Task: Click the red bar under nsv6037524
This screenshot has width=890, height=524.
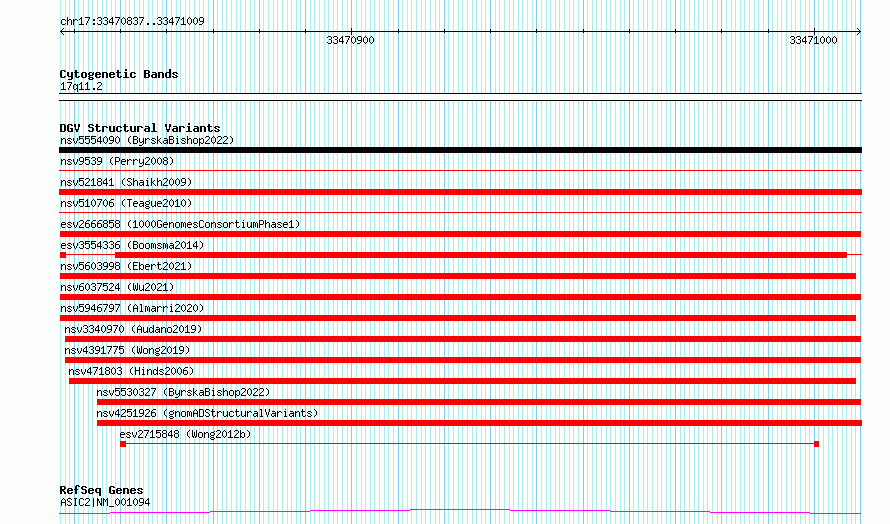Action: coord(460,297)
